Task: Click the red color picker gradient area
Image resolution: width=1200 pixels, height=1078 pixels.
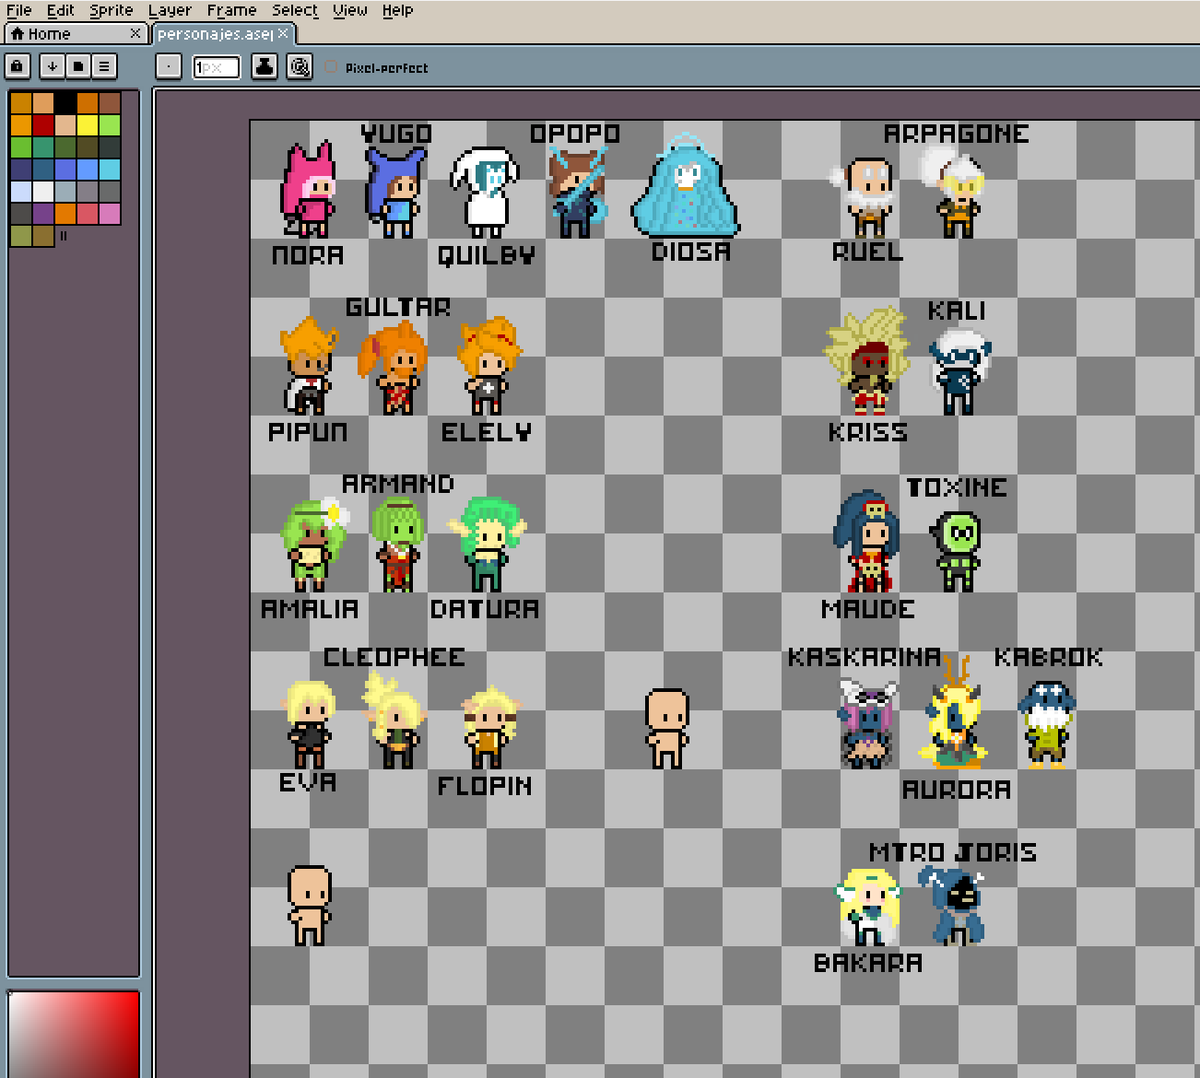Action: [x=73, y=1034]
